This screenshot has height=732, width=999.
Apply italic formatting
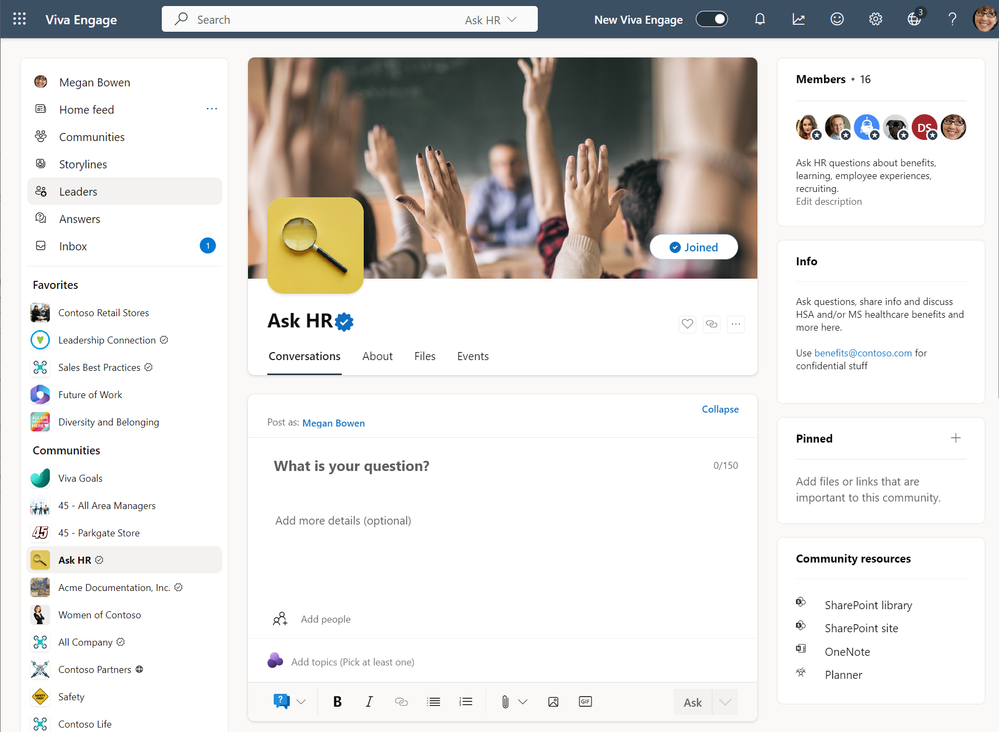click(369, 701)
